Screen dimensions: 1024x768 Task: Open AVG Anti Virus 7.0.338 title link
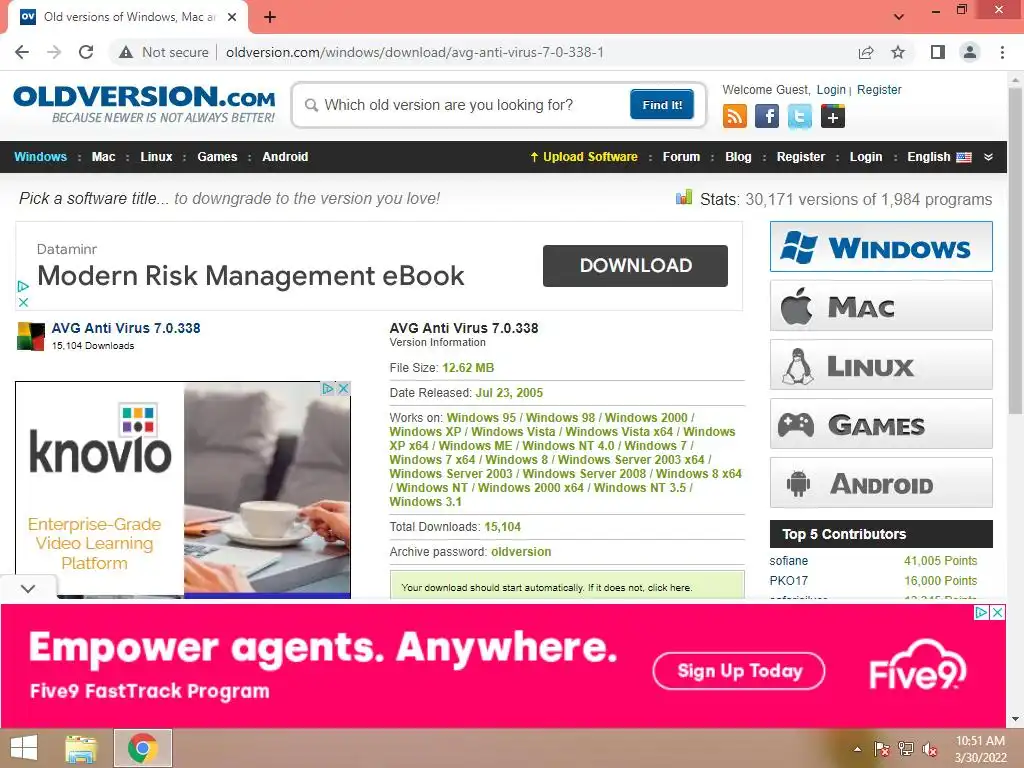(126, 328)
